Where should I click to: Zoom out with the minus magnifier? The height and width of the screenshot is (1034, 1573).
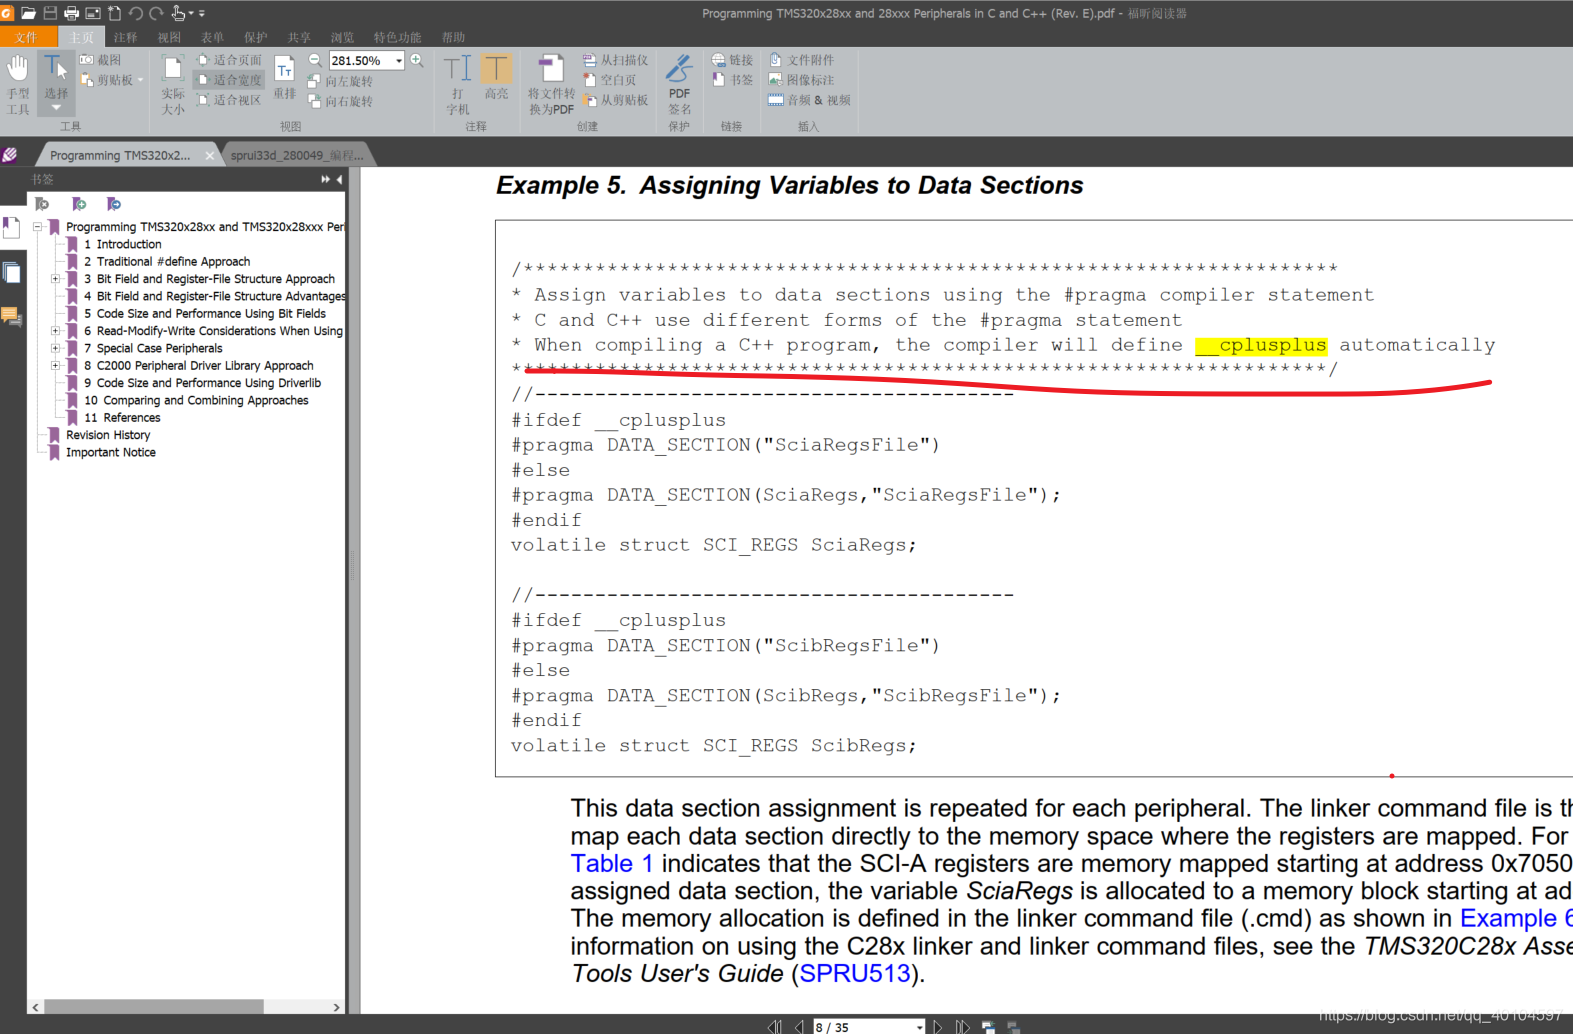315,60
